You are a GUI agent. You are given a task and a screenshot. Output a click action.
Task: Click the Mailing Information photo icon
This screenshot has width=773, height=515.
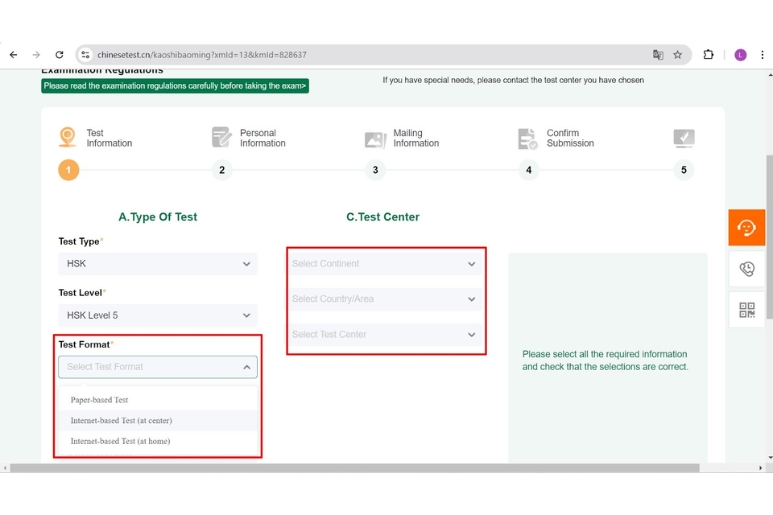click(x=375, y=139)
